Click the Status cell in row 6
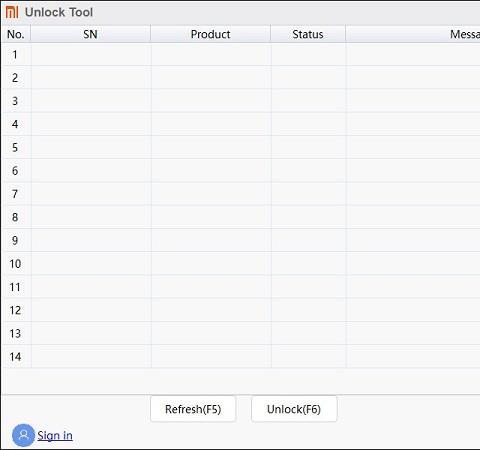Screen dimensions: 480x450 pyautogui.click(x=309, y=171)
